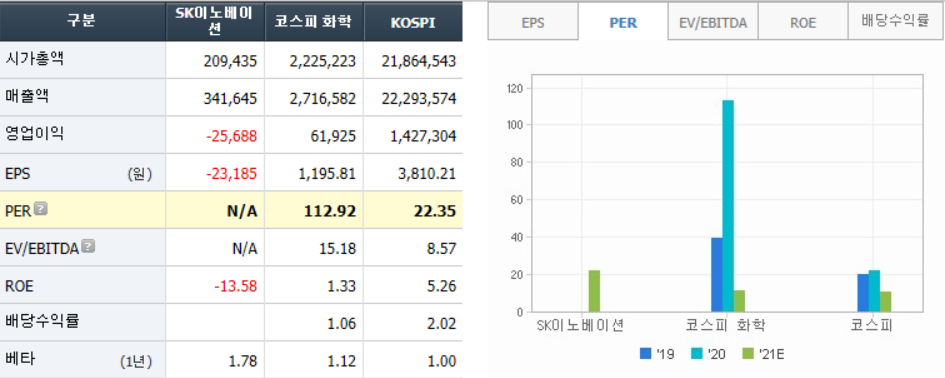Click the 1,195.81 EPS value

click(x=327, y=174)
